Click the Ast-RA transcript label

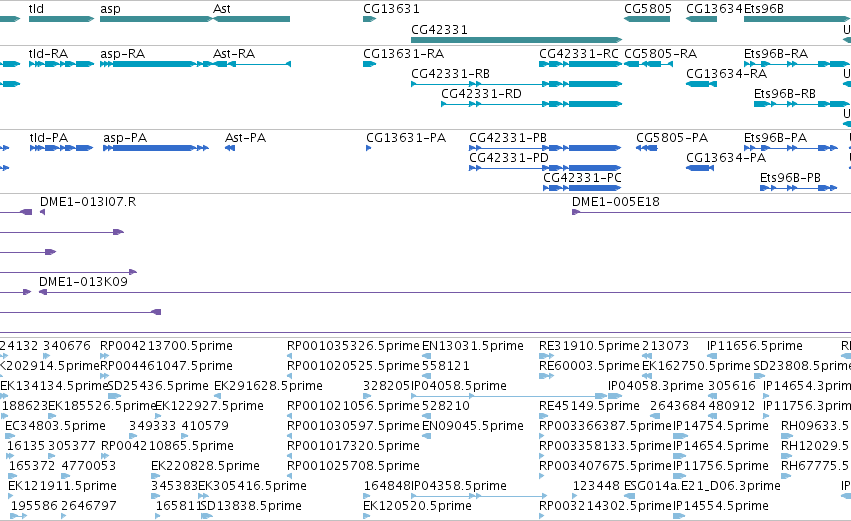point(234,54)
